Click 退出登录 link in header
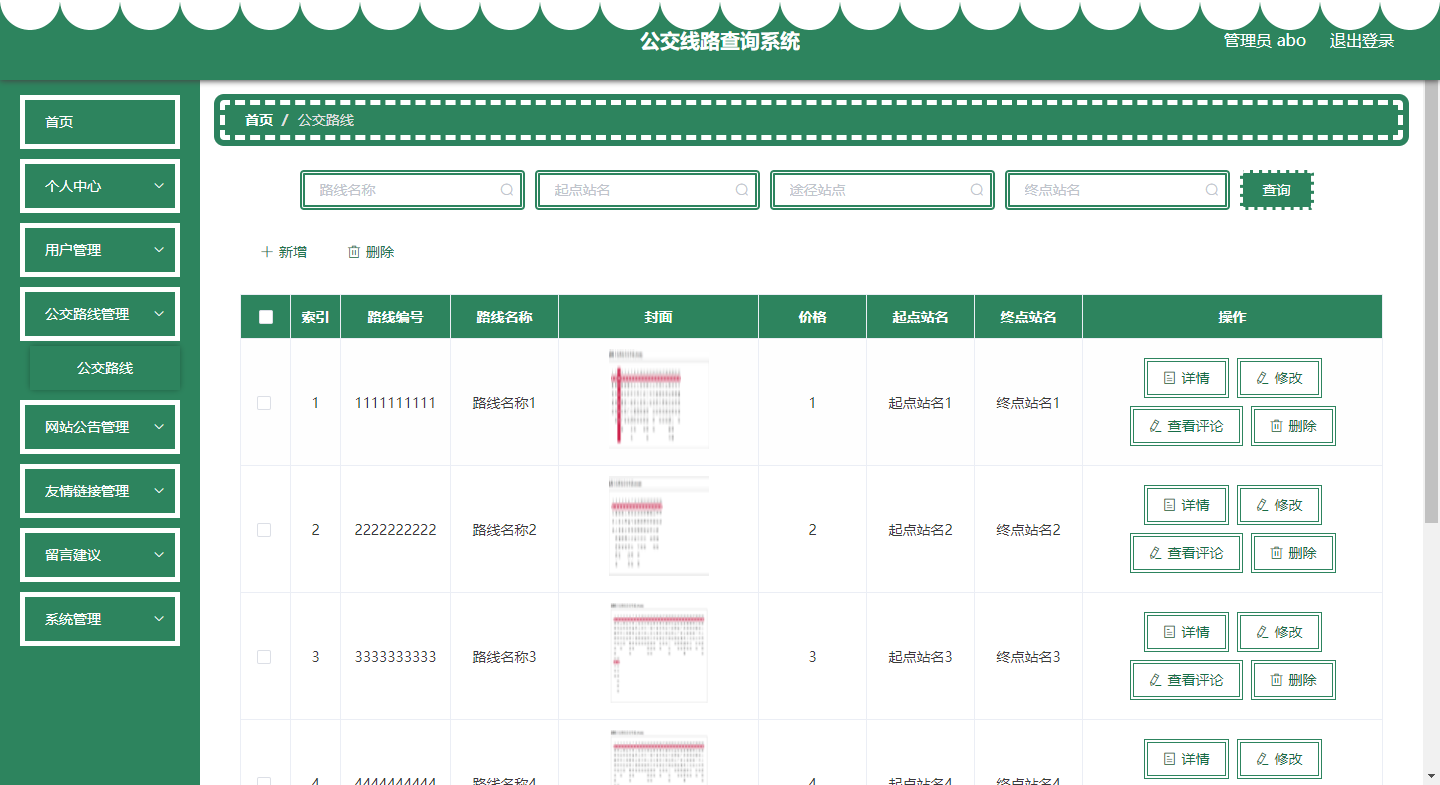 1362,41
